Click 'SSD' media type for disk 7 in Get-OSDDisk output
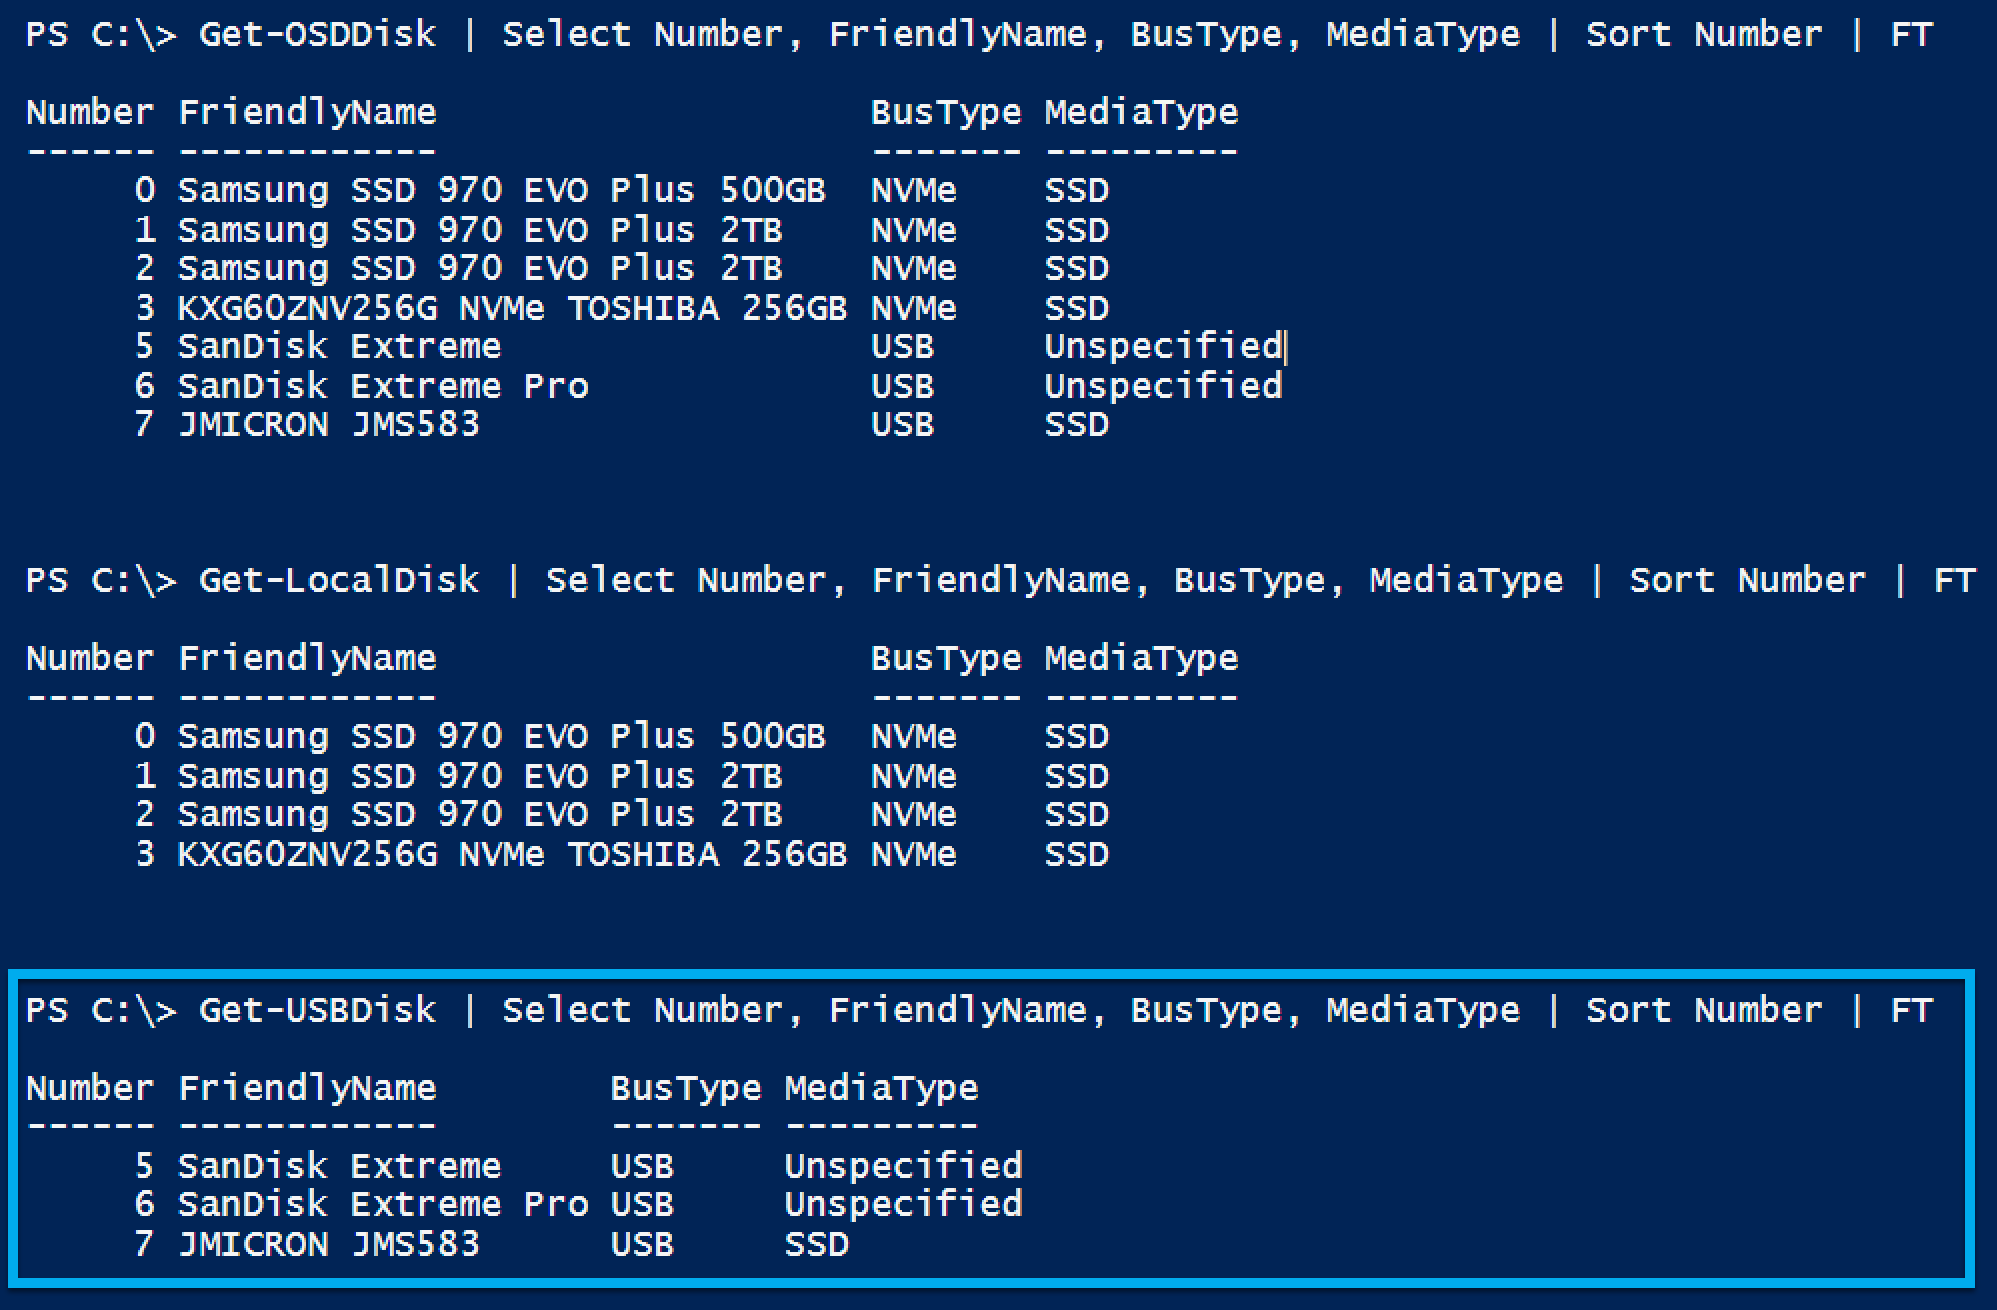This screenshot has width=1997, height=1310. click(x=1077, y=424)
